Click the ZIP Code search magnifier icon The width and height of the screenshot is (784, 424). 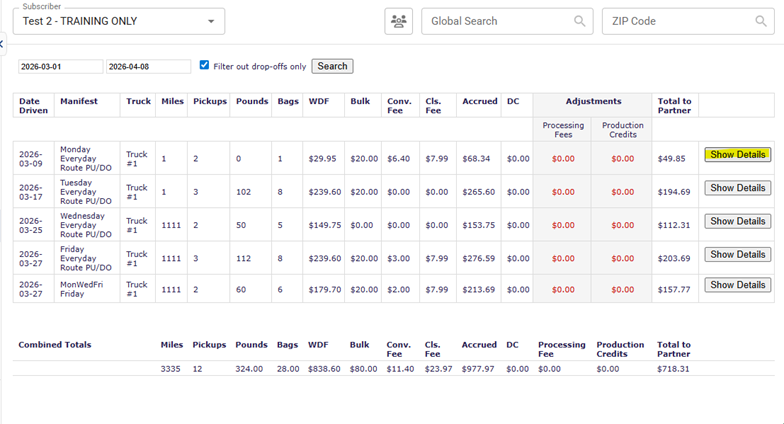761,21
